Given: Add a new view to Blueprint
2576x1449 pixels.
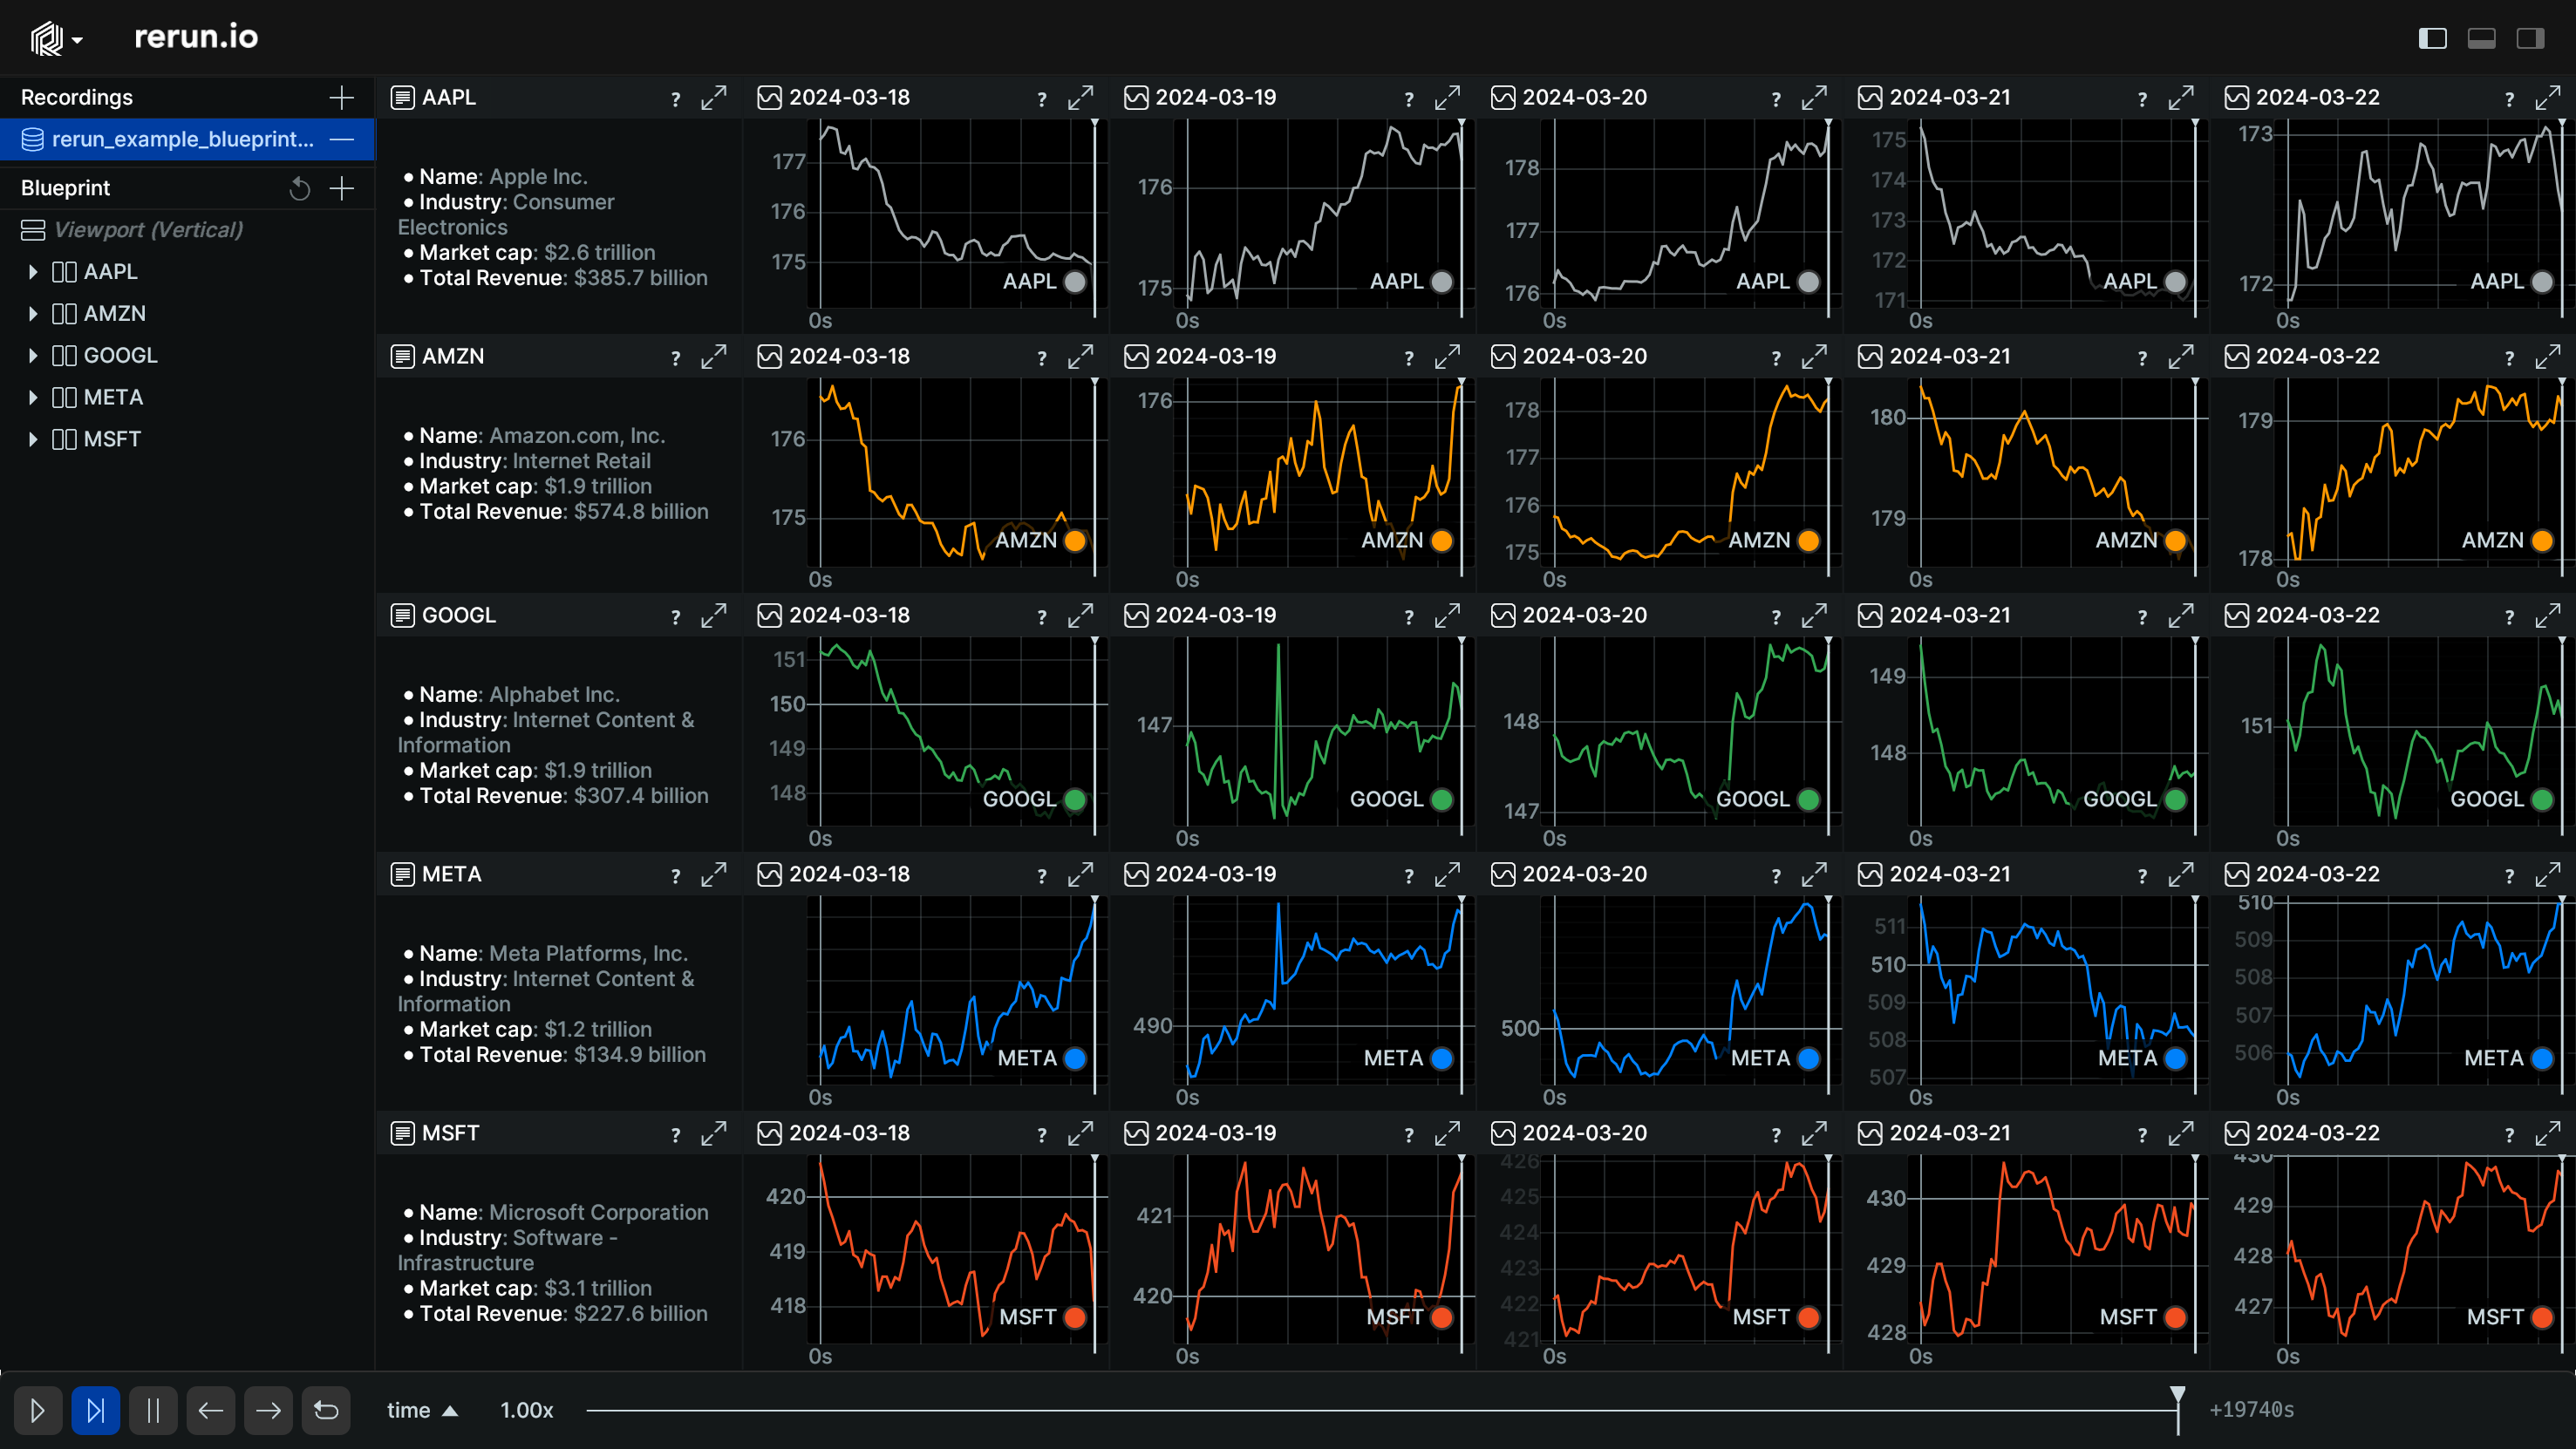Looking at the screenshot, I should [x=342, y=188].
